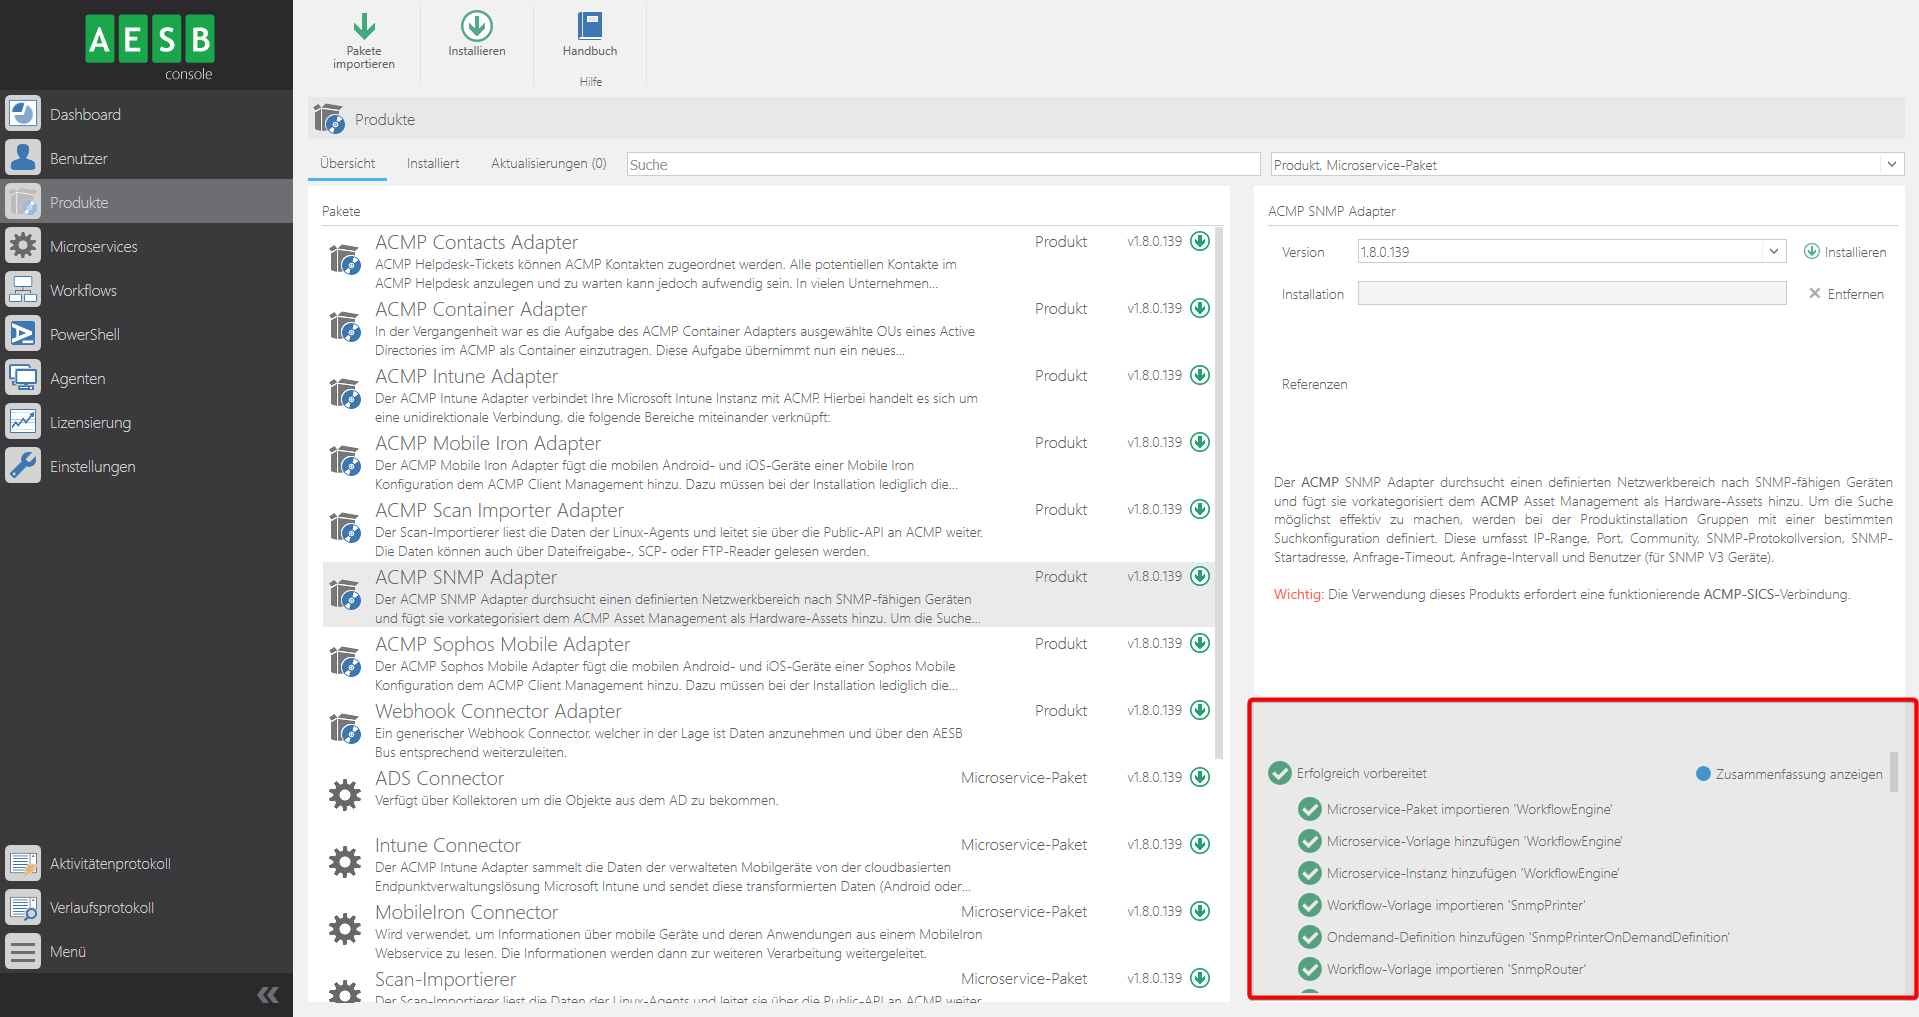Viewport: 1919px width, 1017px height.
Task: Switch to the Installiert tab
Action: pos(433,163)
